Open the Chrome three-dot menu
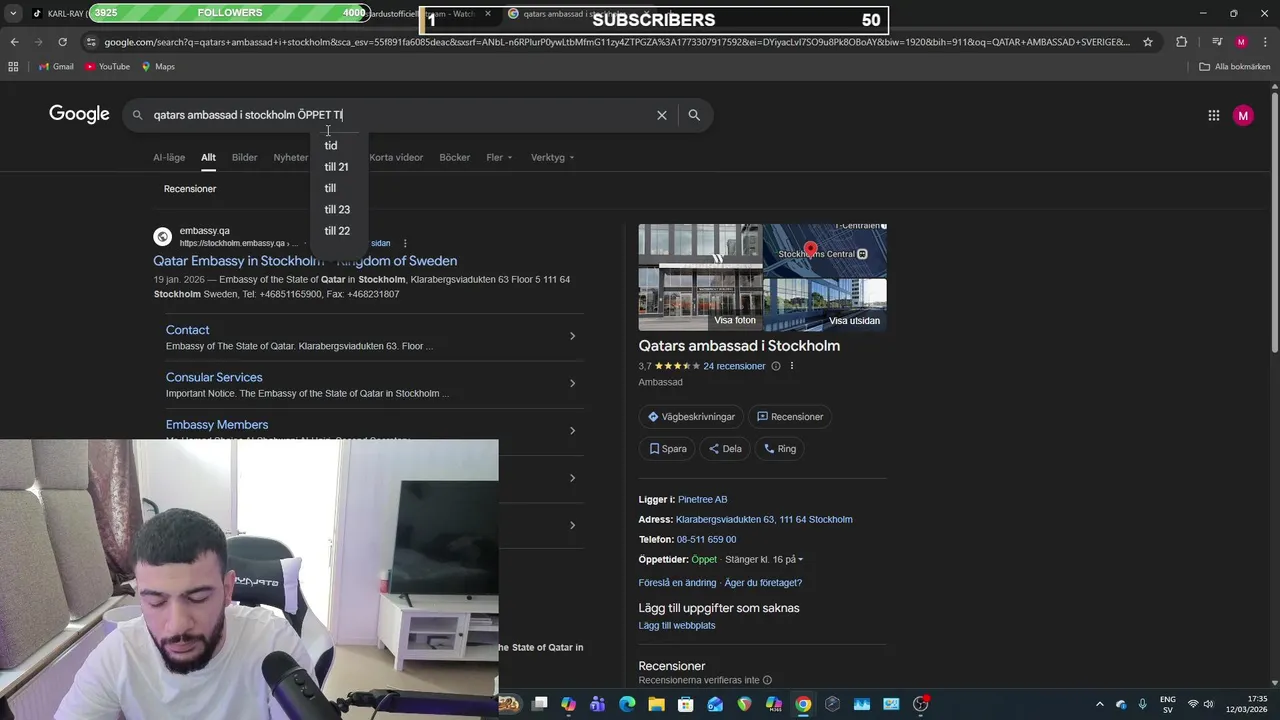The width and height of the screenshot is (1280, 720). [1263, 42]
